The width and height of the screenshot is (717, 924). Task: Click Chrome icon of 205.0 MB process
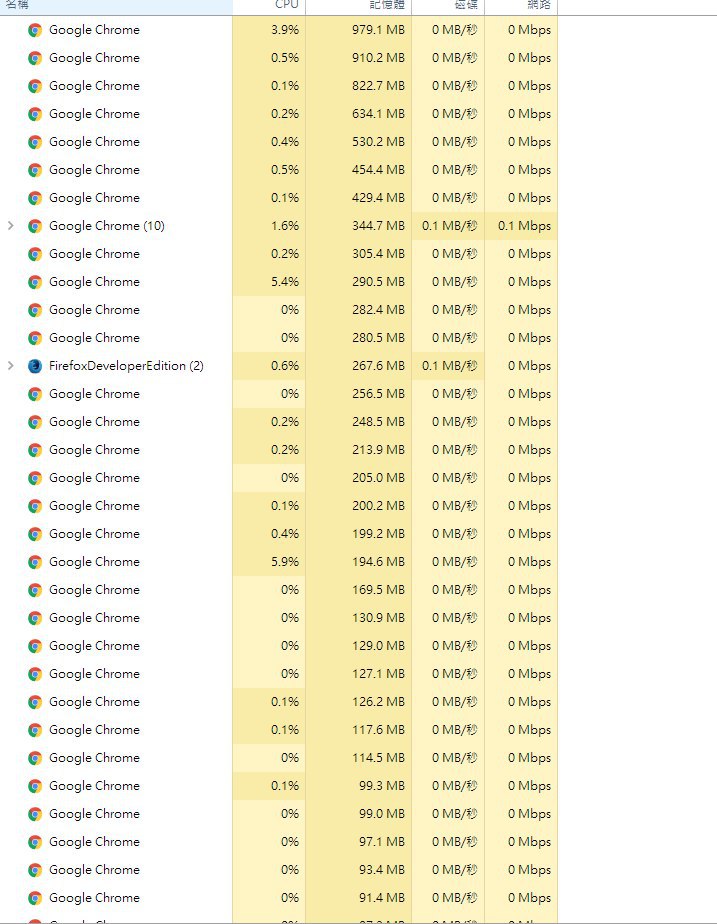[35, 478]
